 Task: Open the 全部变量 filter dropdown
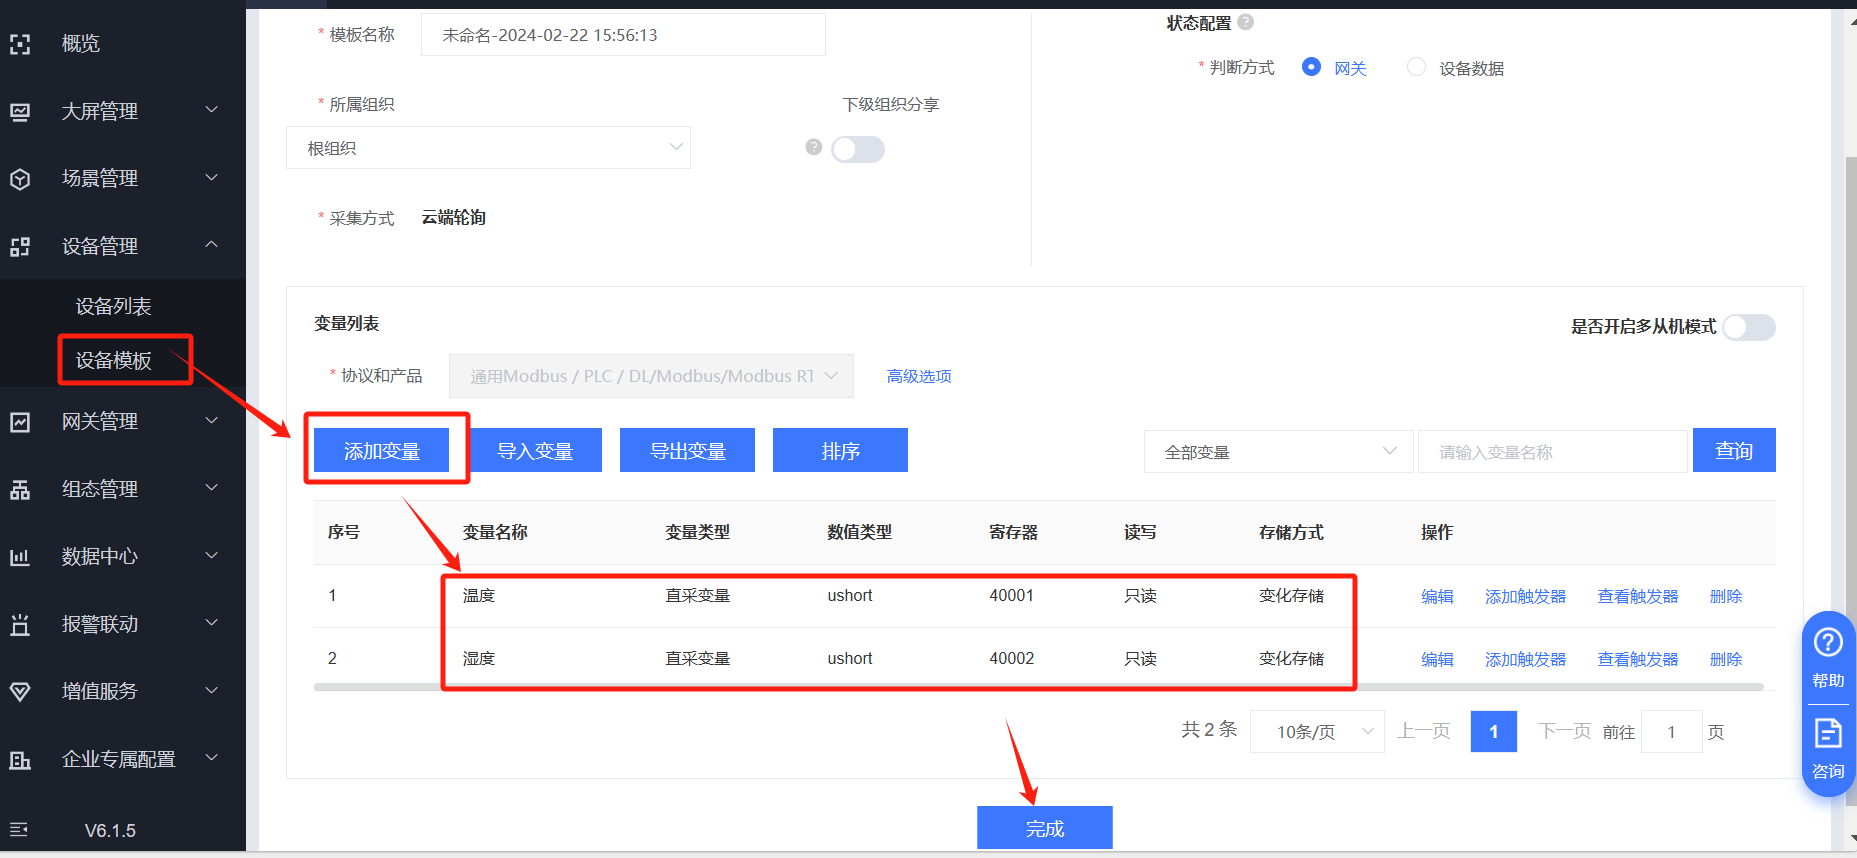point(1278,452)
